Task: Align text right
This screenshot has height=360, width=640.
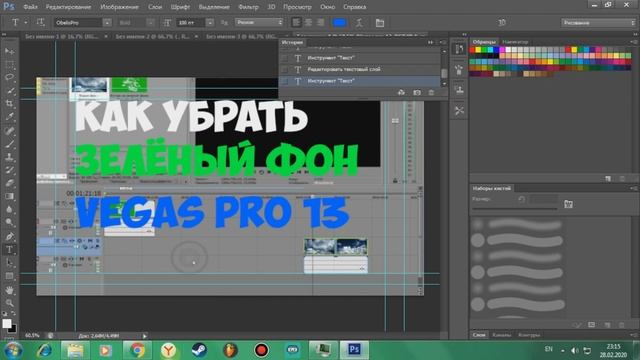Action: (321, 23)
